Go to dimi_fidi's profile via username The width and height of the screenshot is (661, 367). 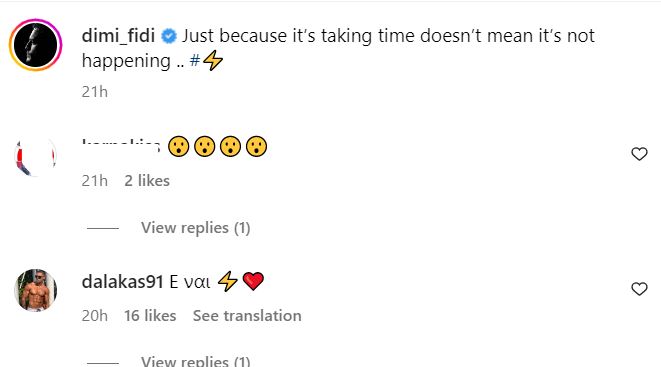pyautogui.click(x=118, y=36)
